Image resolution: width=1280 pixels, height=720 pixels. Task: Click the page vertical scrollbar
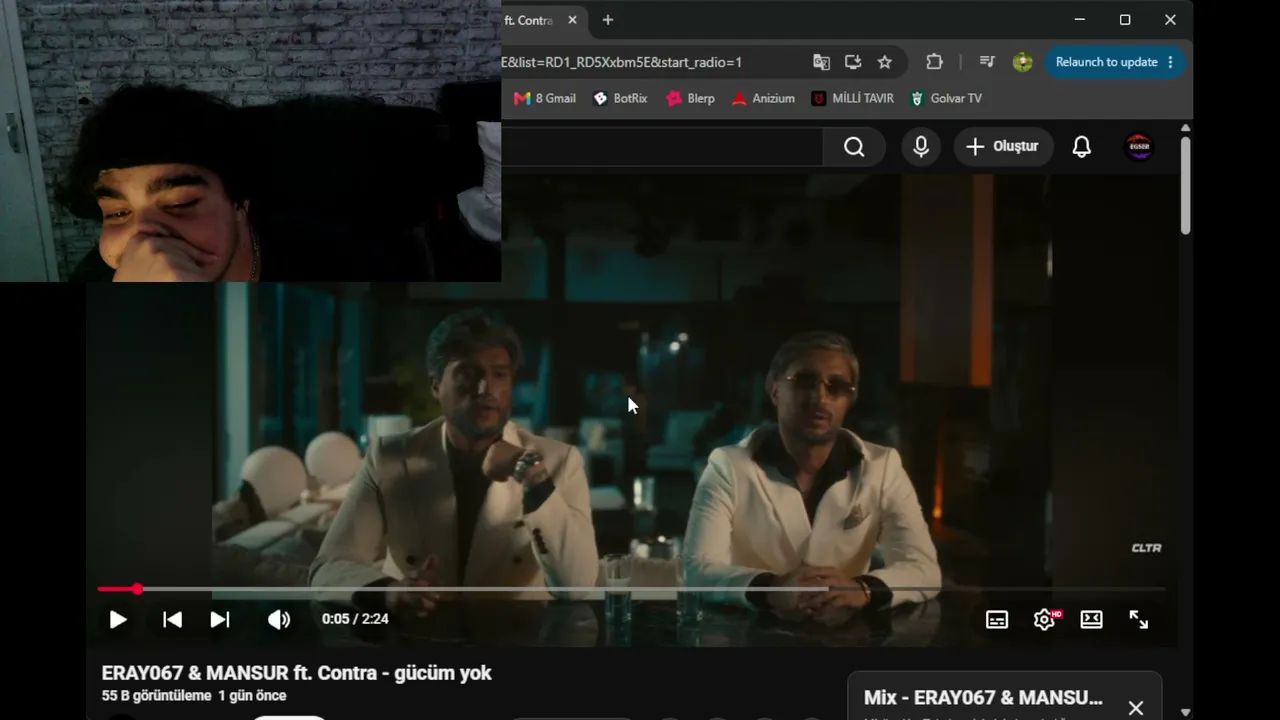pos(1186,187)
